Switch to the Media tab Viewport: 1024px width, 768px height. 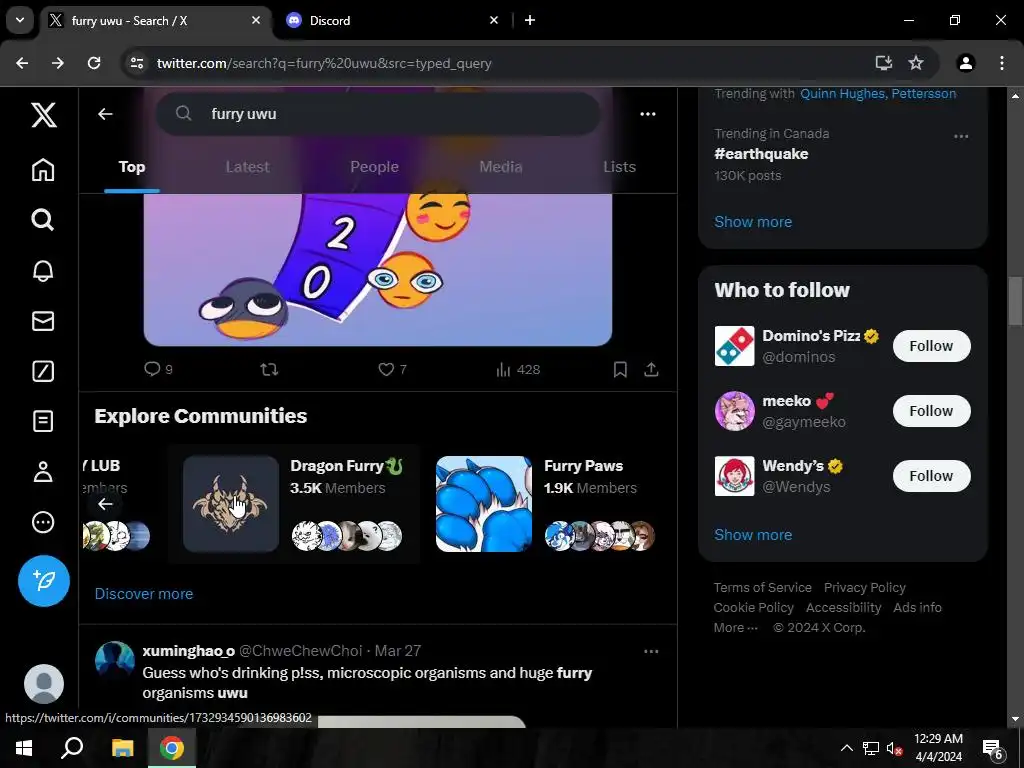coord(501,167)
